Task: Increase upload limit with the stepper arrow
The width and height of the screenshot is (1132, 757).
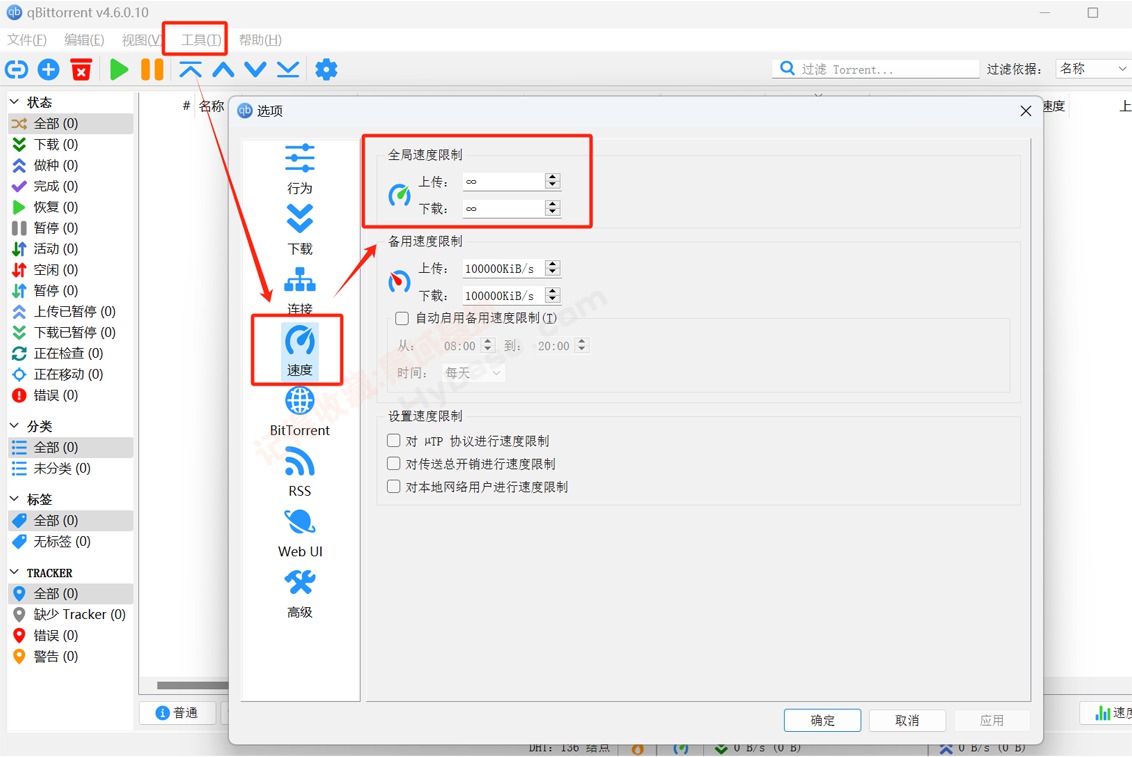Action: pos(551,176)
